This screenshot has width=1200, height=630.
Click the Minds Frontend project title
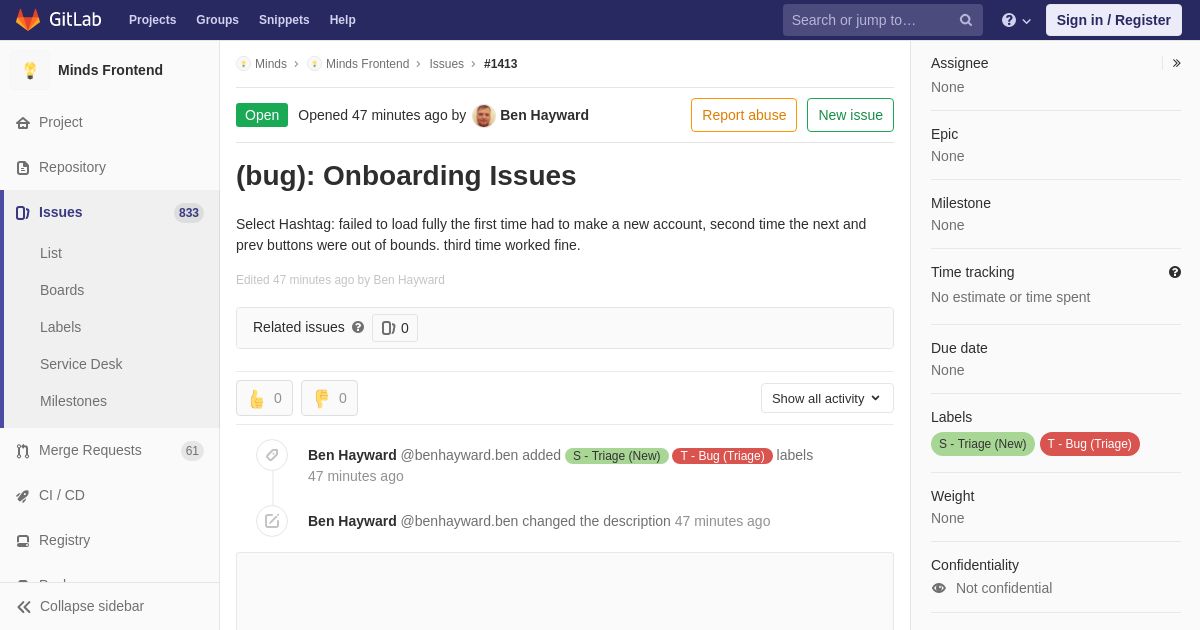coord(110,70)
